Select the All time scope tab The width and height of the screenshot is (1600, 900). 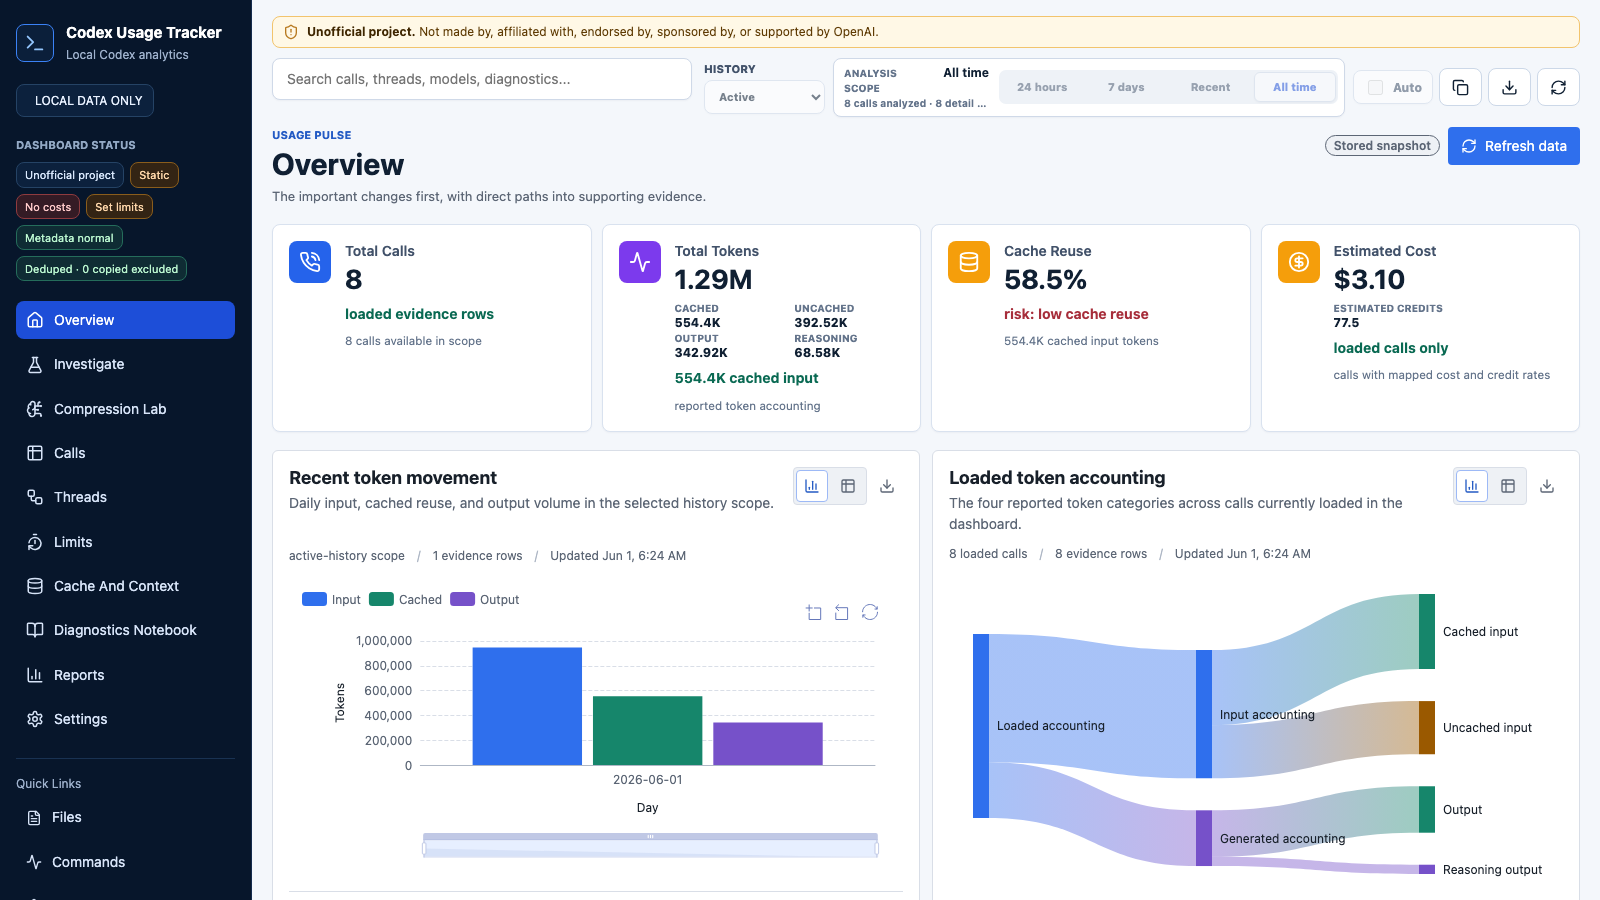[1295, 87]
